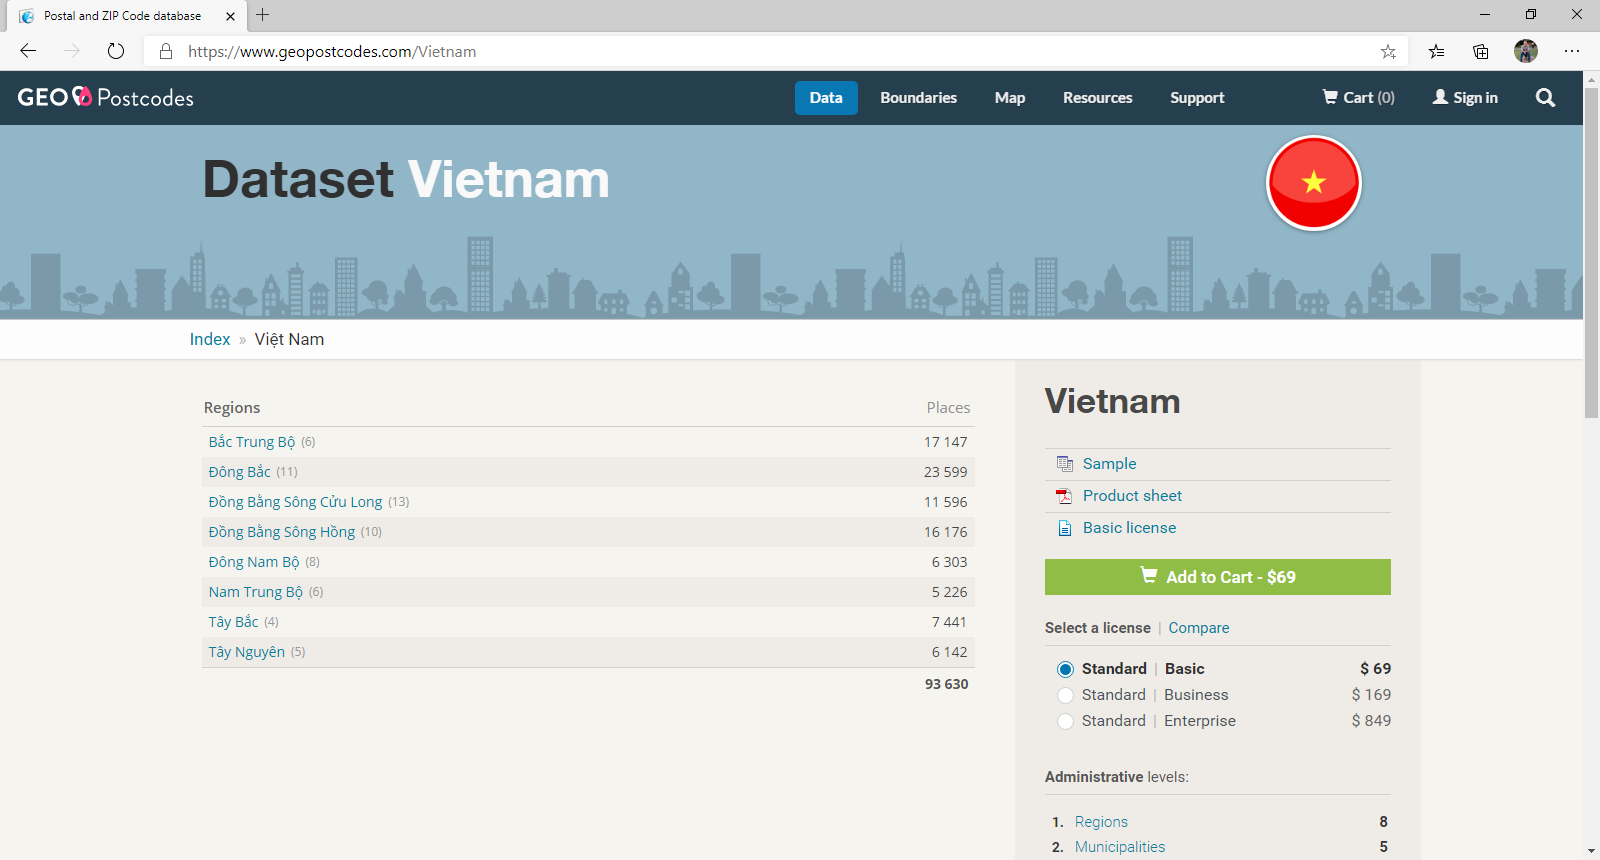Screen dimensions: 1600x860
Task: Open the Cart (0) link
Action: point(1358,98)
